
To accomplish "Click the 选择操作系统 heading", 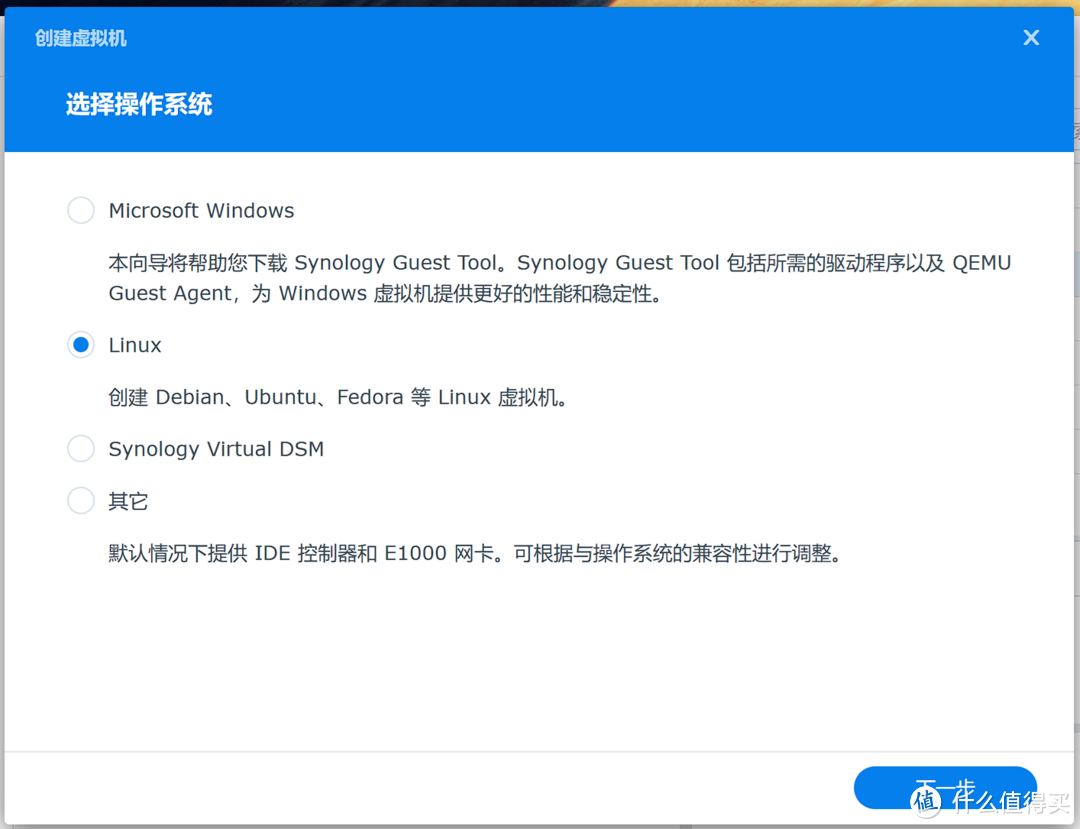I will [x=138, y=104].
